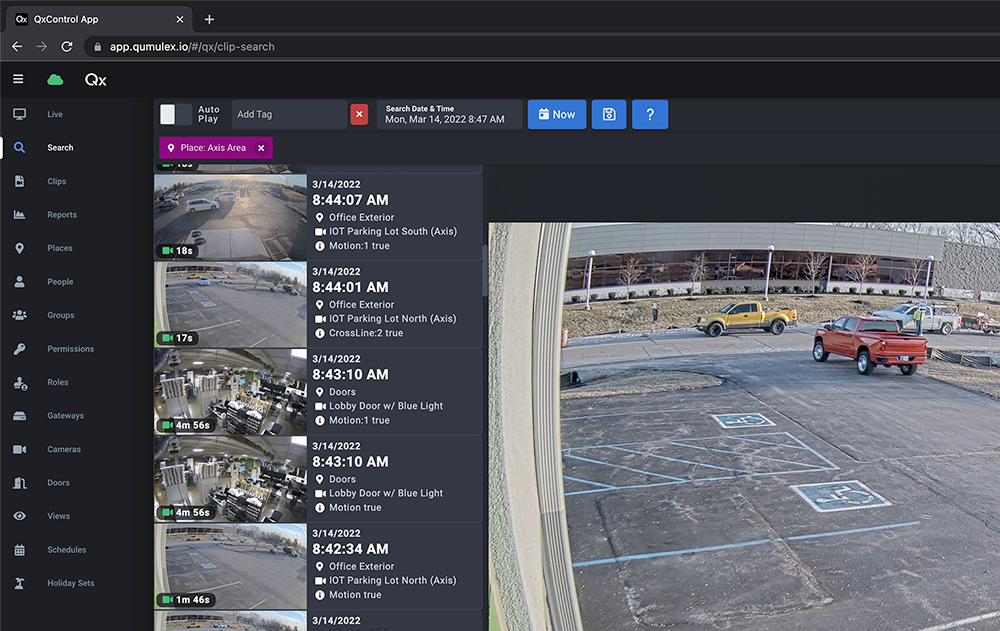Screen dimensions: 1000x631
Task: Open the Gateways page
Action: click(66, 416)
